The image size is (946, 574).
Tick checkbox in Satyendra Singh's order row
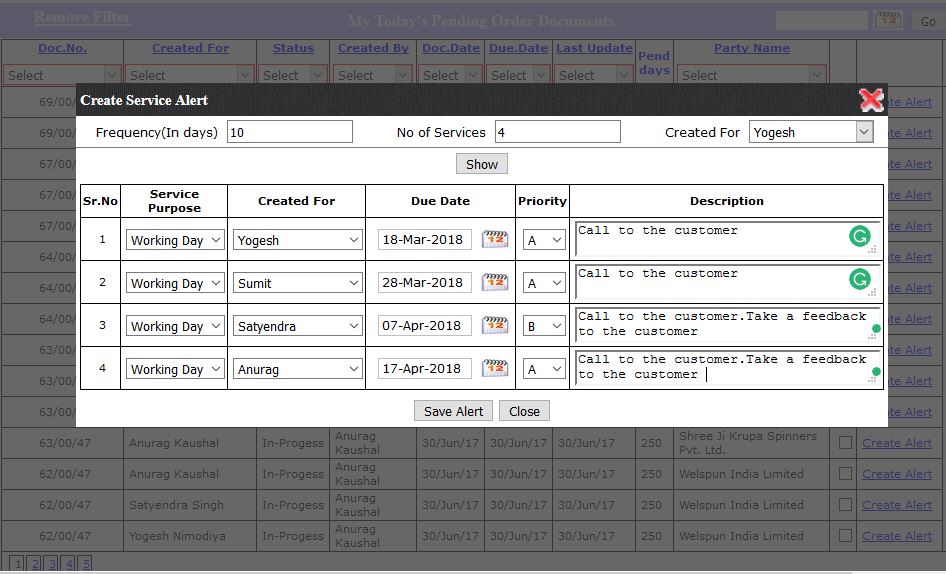[845, 505]
